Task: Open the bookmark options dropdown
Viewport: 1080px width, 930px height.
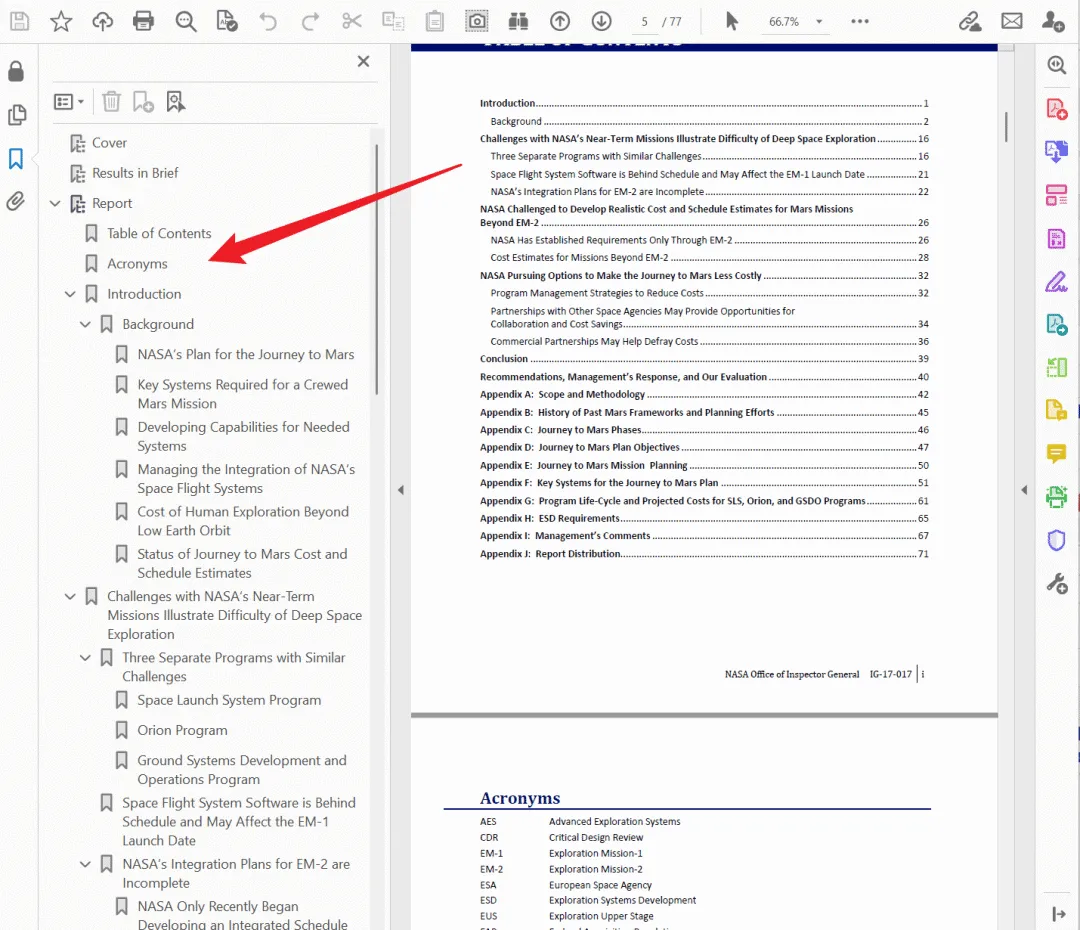Action: tap(69, 102)
